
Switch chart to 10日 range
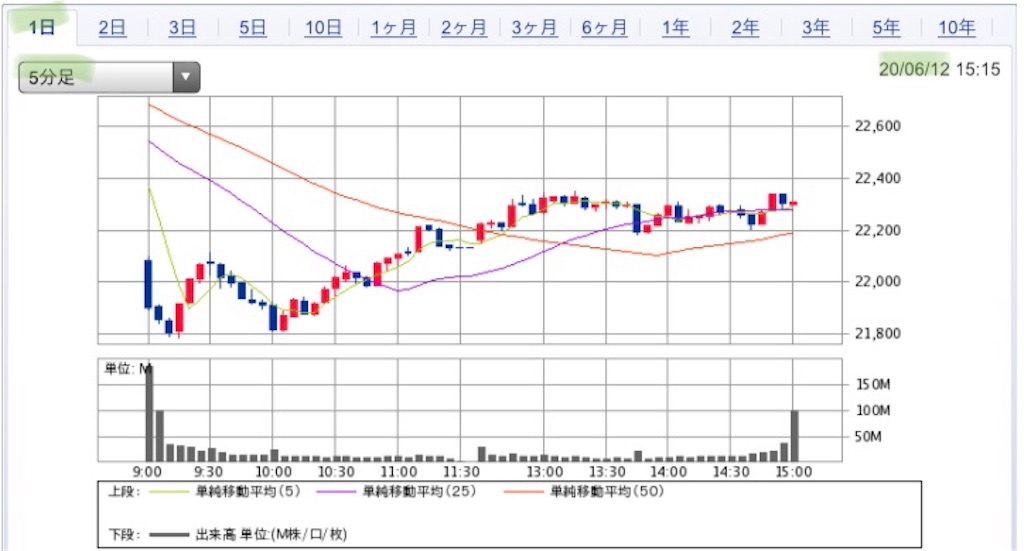[323, 27]
